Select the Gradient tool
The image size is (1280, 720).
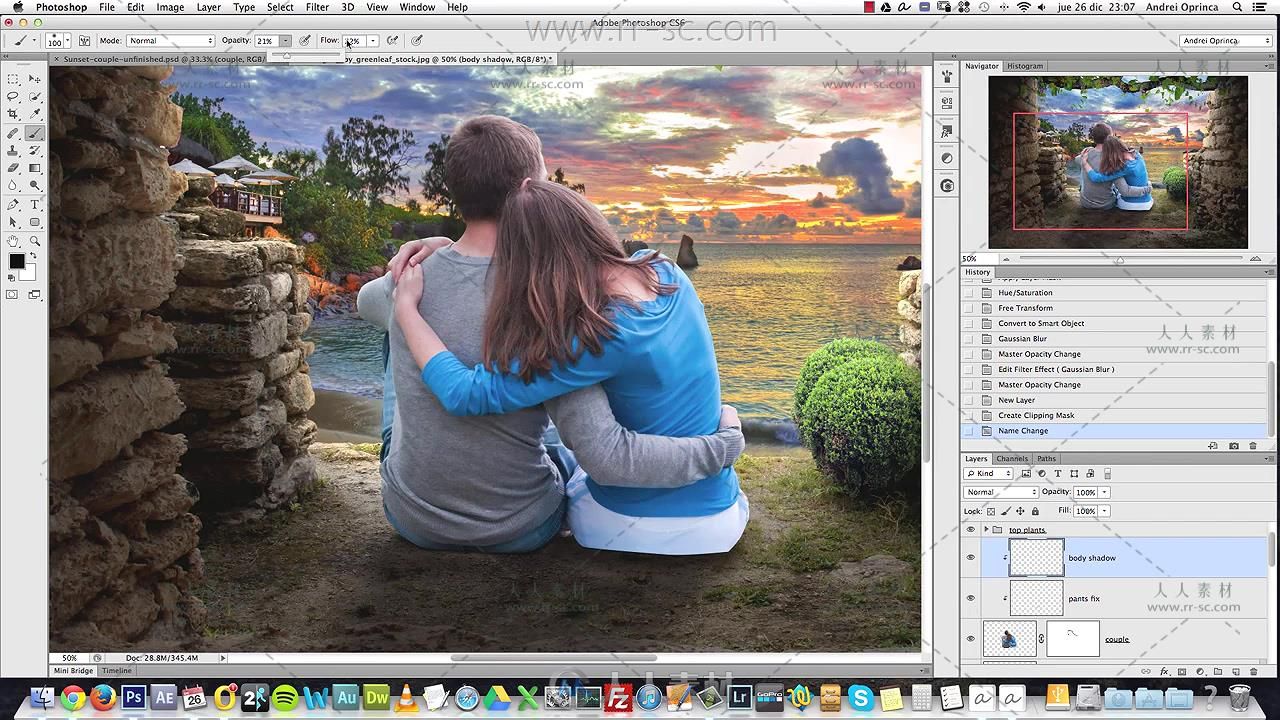[35, 168]
